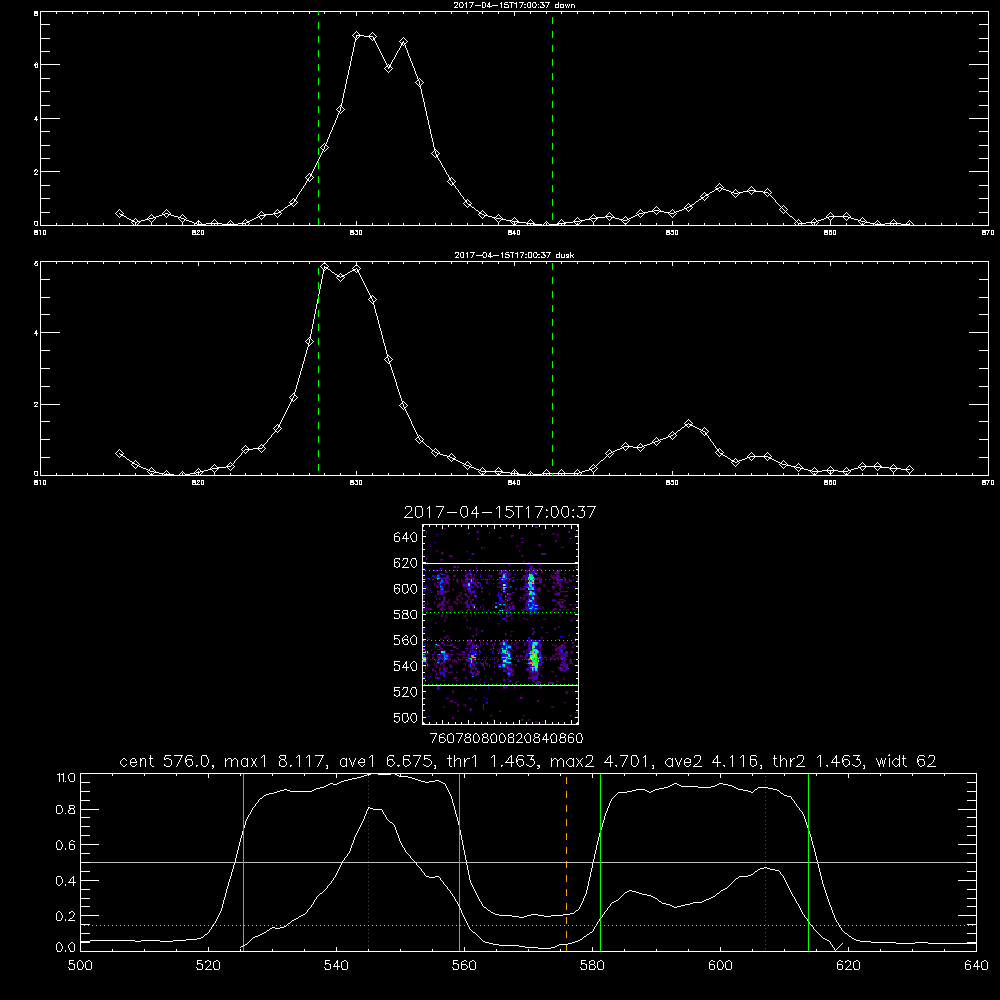Select the 'widt 62' value in stats line

click(906, 761)
